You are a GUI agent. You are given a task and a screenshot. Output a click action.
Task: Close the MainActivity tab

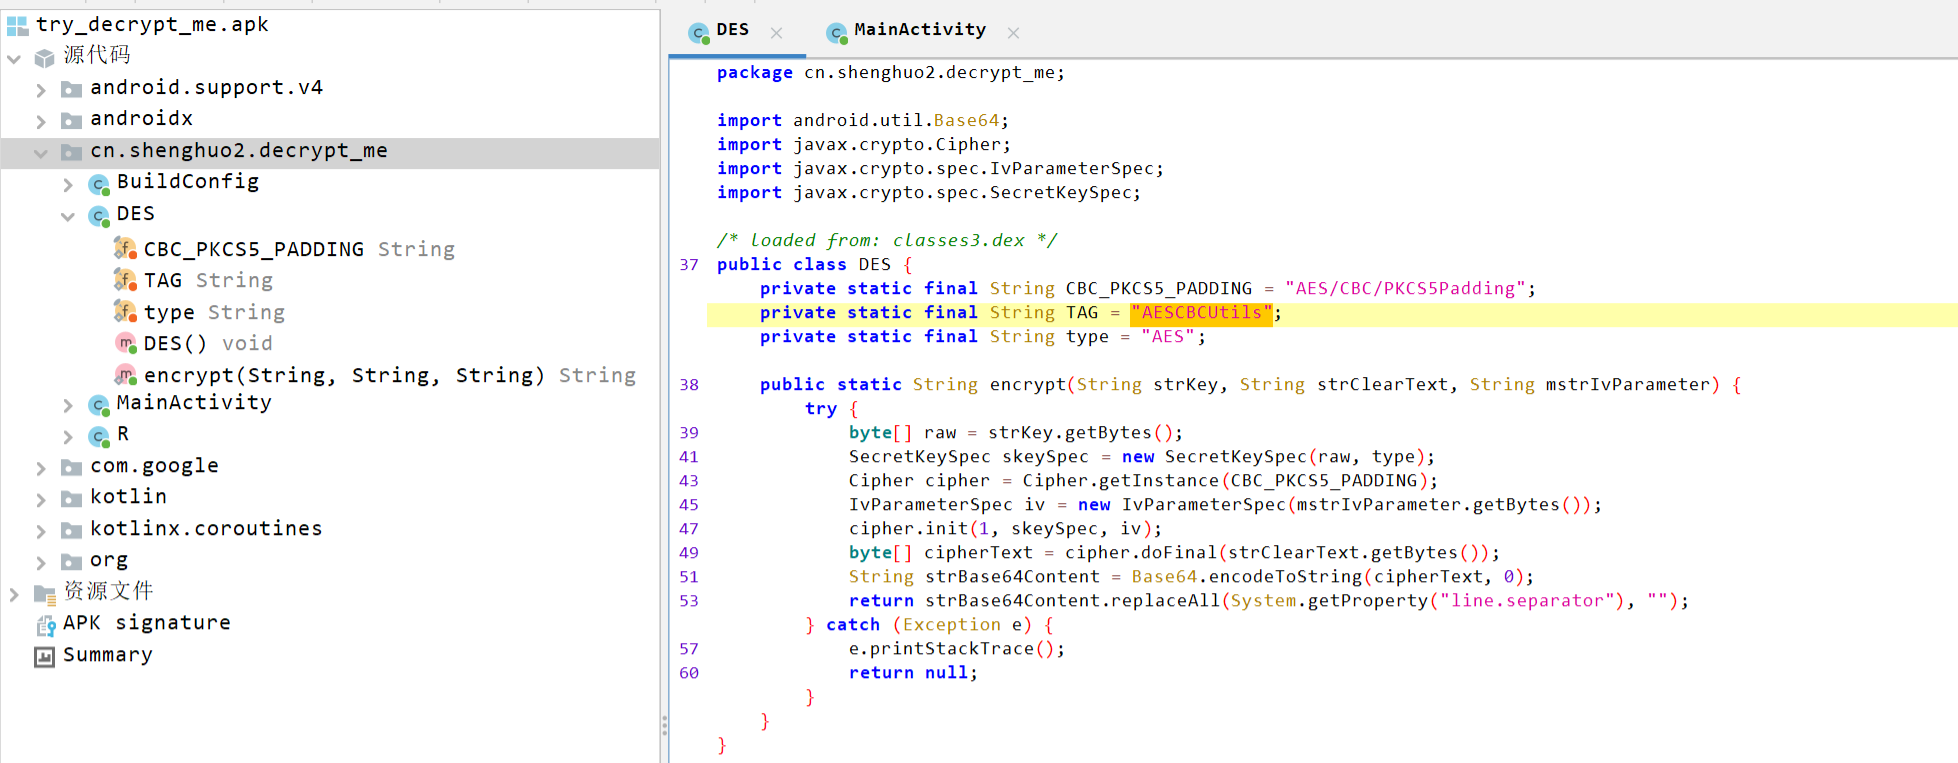[1013, 33]
